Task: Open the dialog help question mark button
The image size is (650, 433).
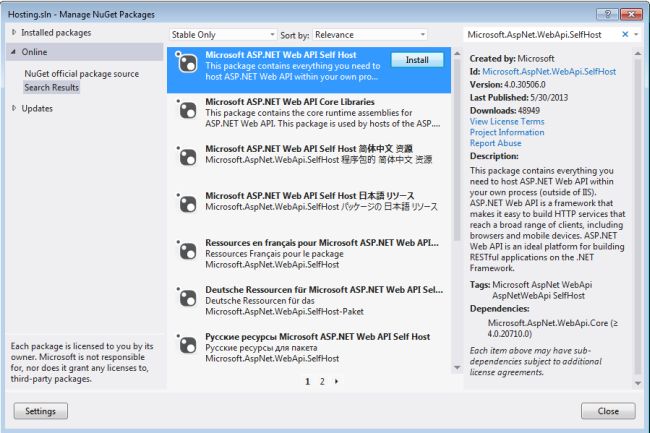Action: pyautogui.click(x=607, y=15)
